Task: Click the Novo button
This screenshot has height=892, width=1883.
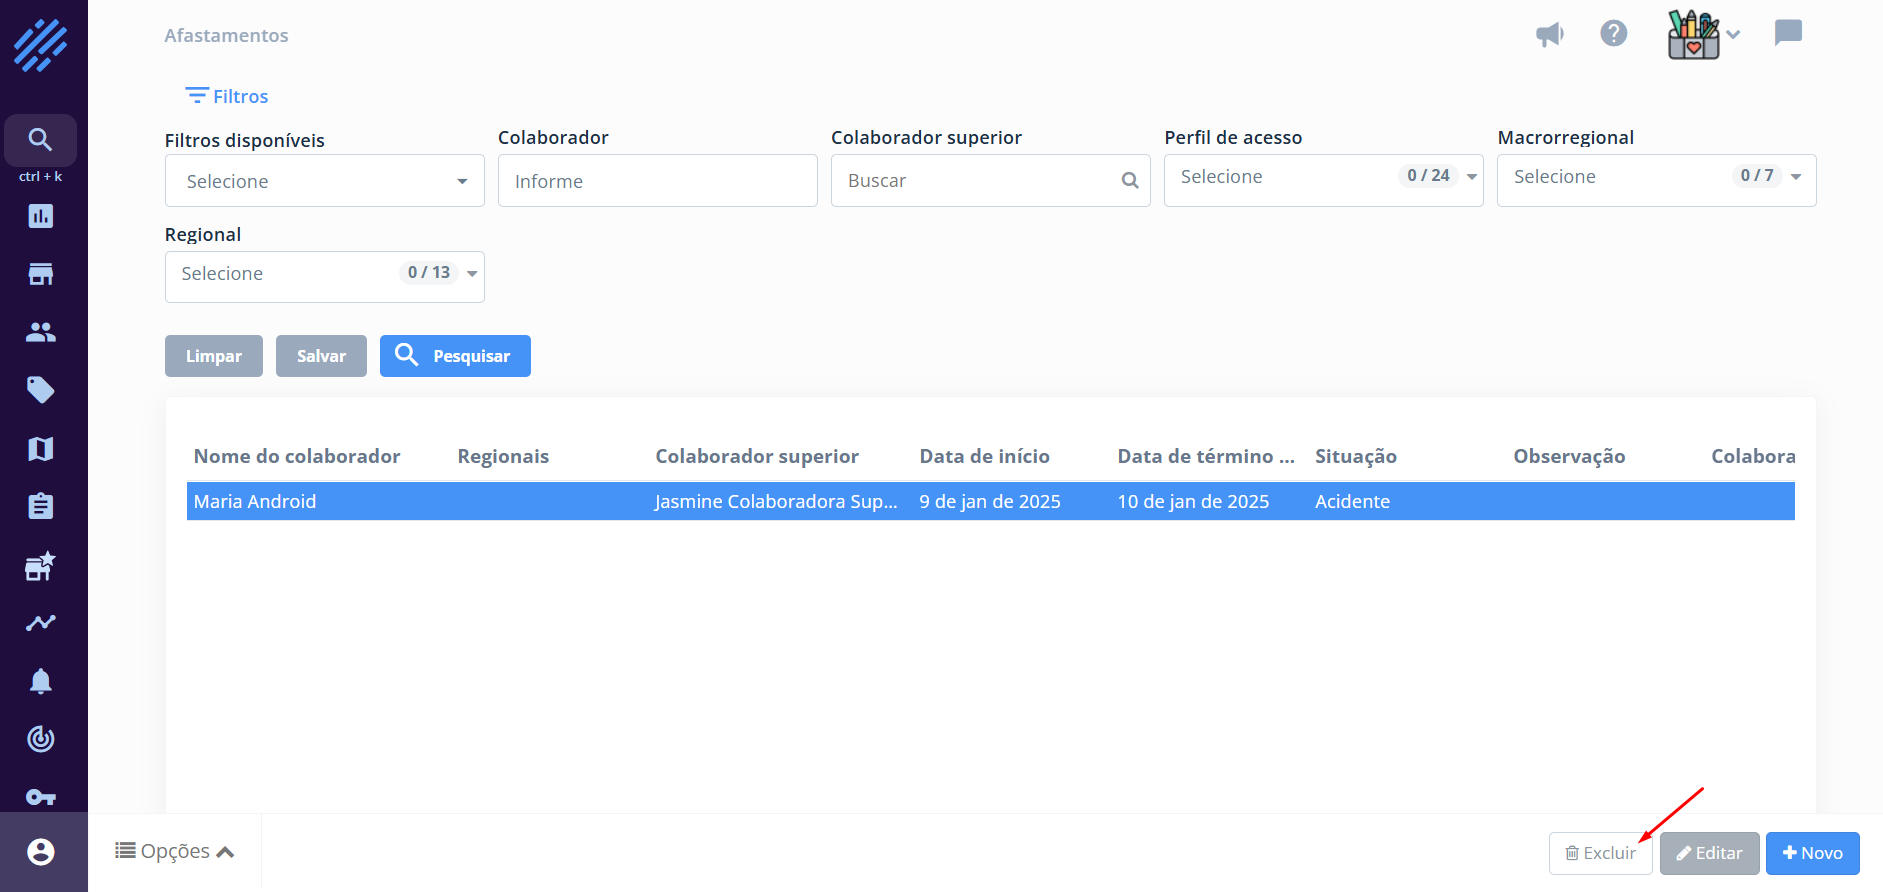Action: click(1813, 853)
